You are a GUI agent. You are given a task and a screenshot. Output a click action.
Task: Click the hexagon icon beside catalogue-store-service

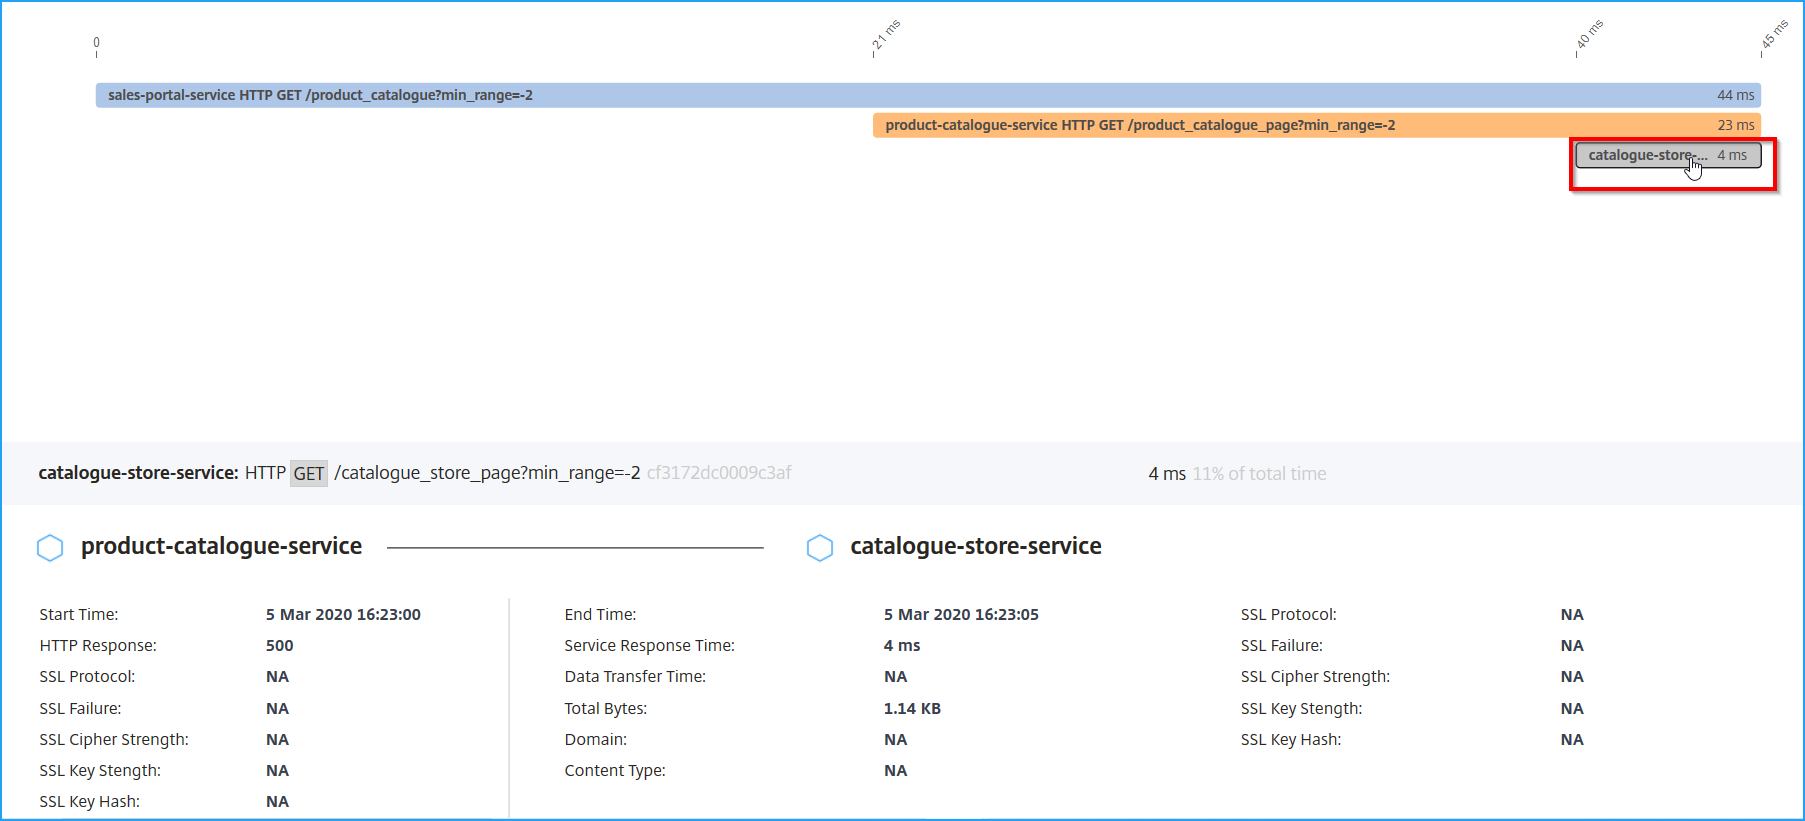(820, 547)
